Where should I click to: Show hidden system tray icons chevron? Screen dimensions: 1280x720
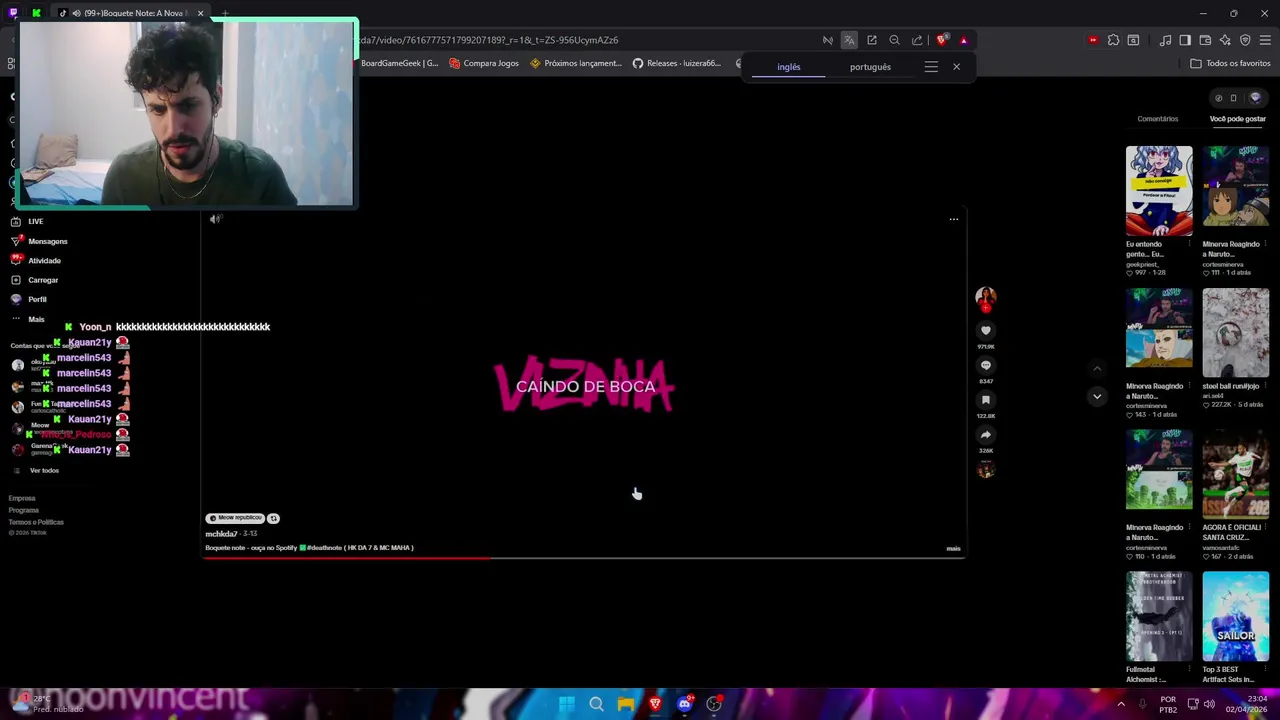[1120, 704]
